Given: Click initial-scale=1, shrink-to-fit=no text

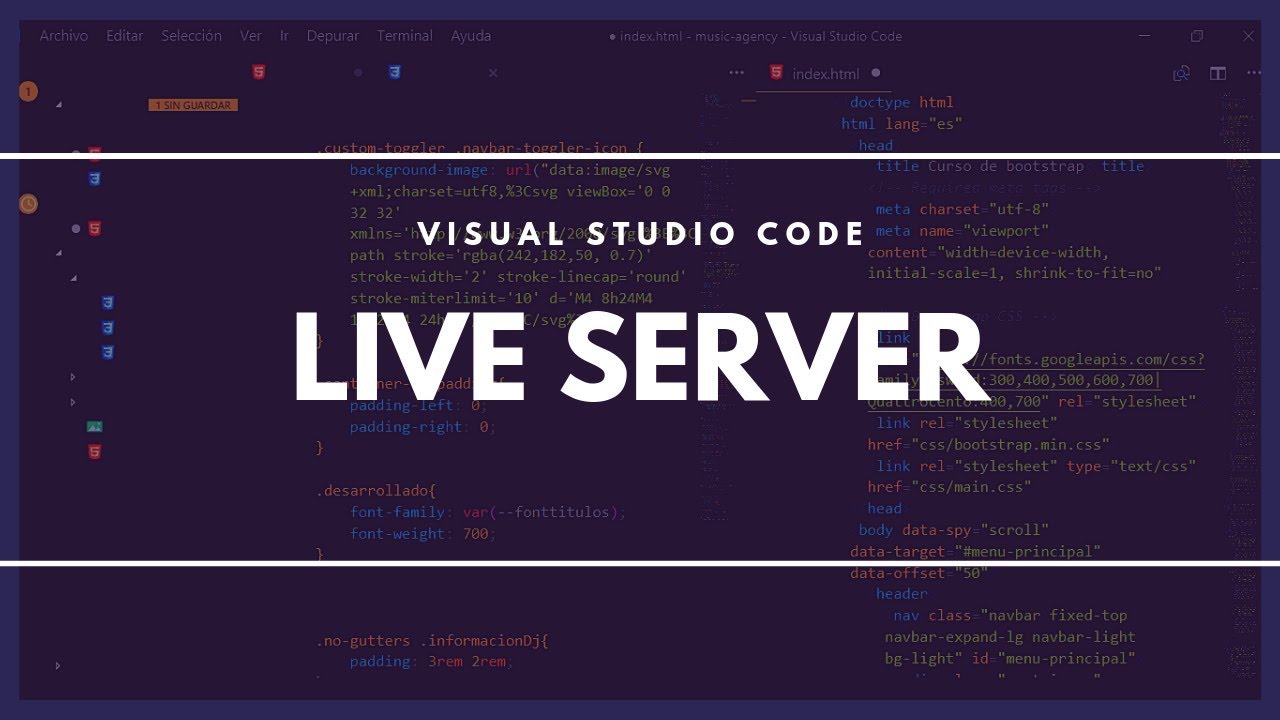Looking at the screenshot, I should pyautogui.click(x=1014, y=273).
